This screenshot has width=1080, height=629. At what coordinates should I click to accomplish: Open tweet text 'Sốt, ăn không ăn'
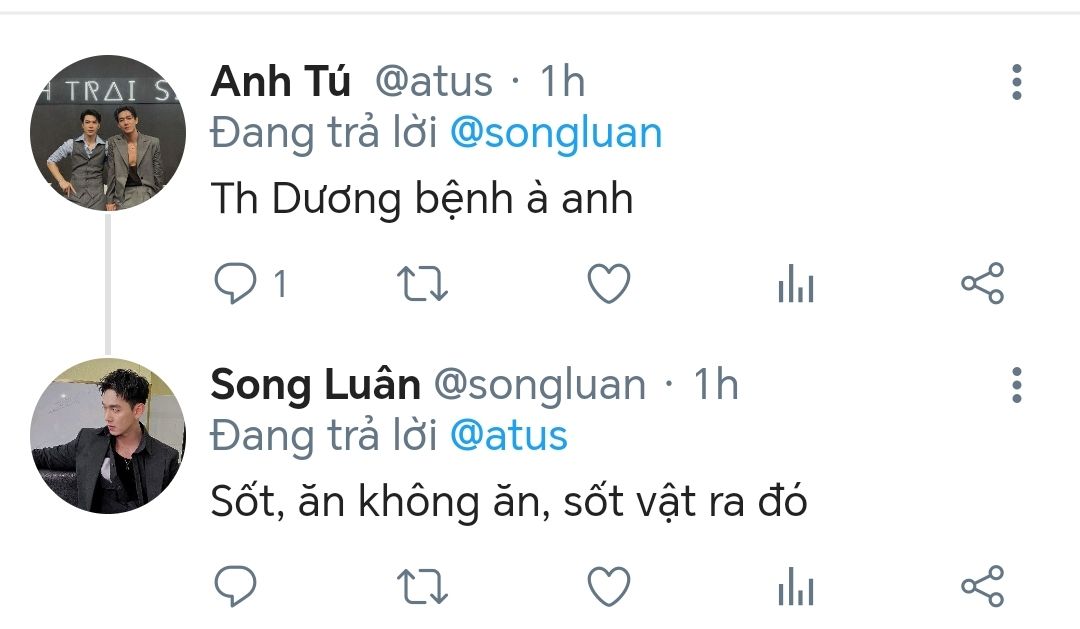click(x=508, y=502)
